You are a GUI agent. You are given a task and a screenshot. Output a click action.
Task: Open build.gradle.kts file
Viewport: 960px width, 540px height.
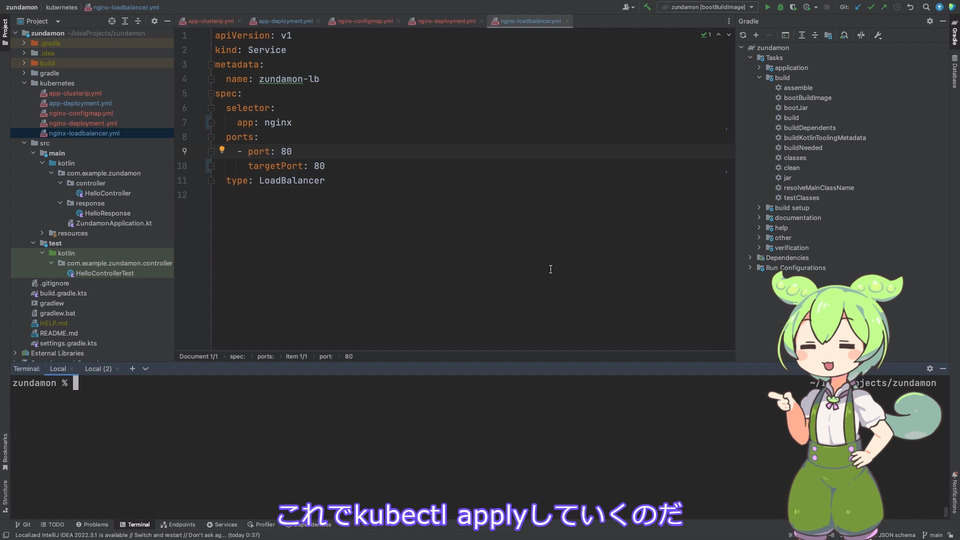click(63, 293)
